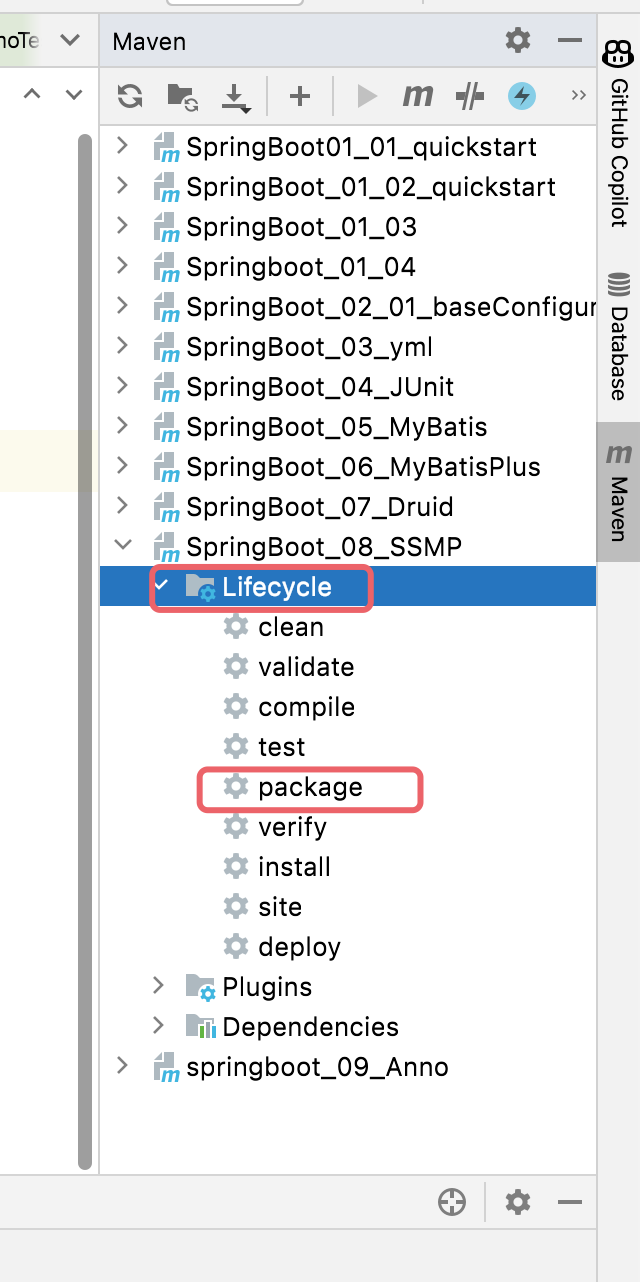
Task: Click SpringBoot_08_SSMP module icon
Action: pos(165,547)
